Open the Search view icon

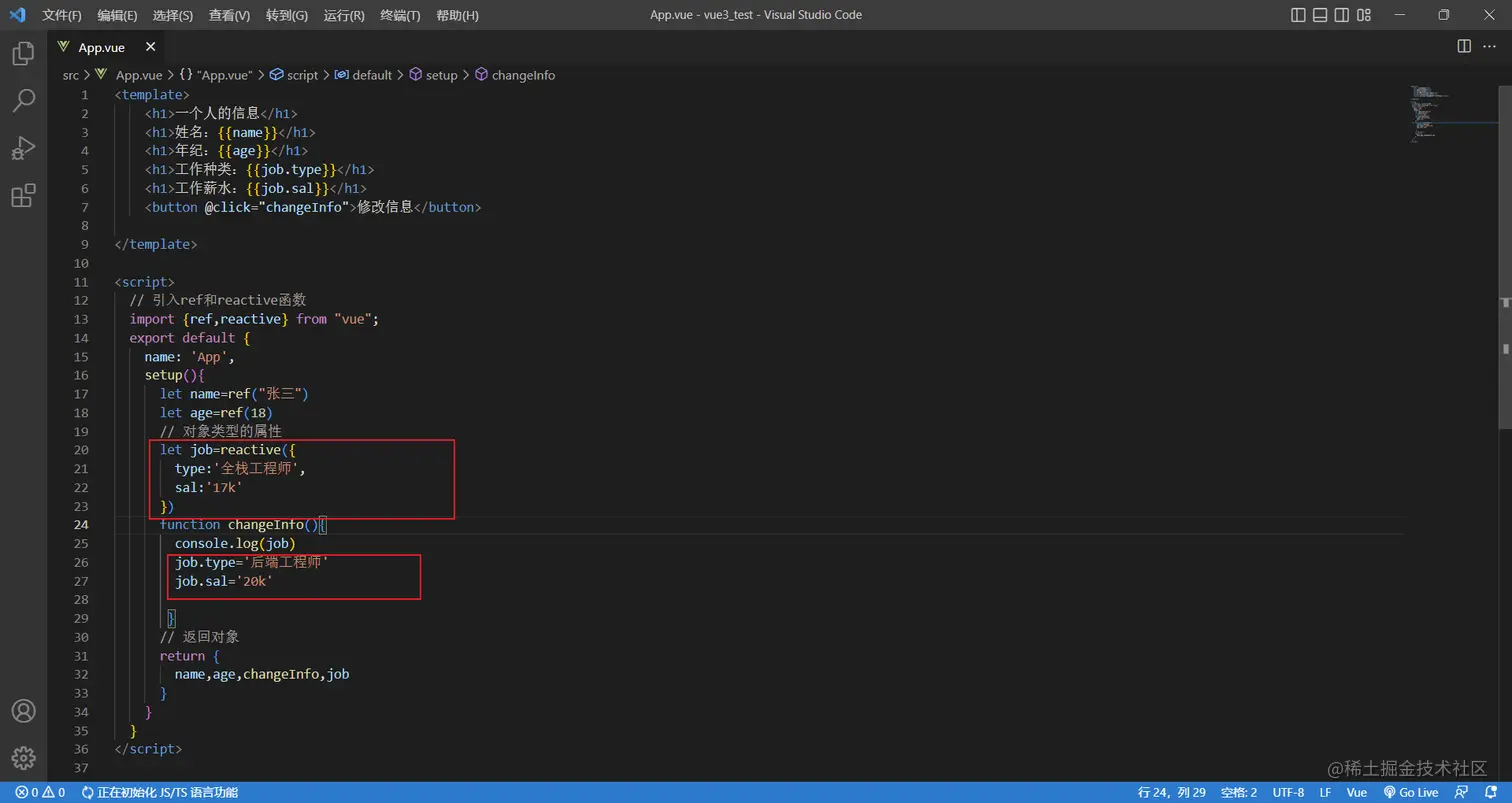pos(23,100)
